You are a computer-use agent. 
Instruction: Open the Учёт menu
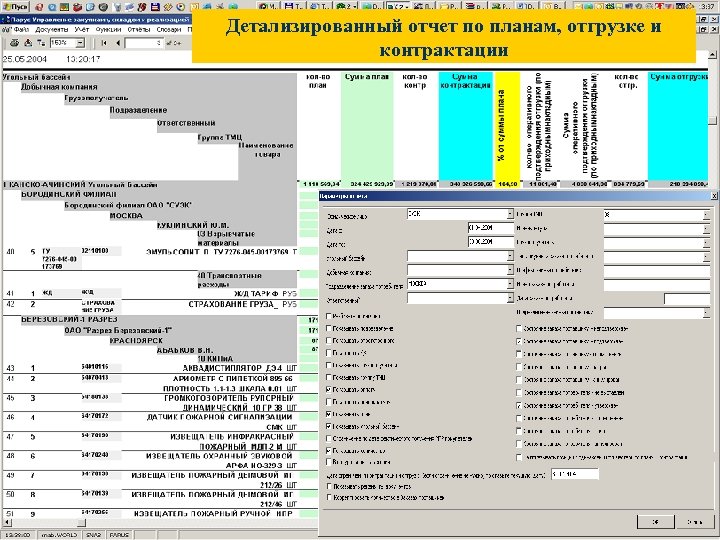click(x=82, y=29)
